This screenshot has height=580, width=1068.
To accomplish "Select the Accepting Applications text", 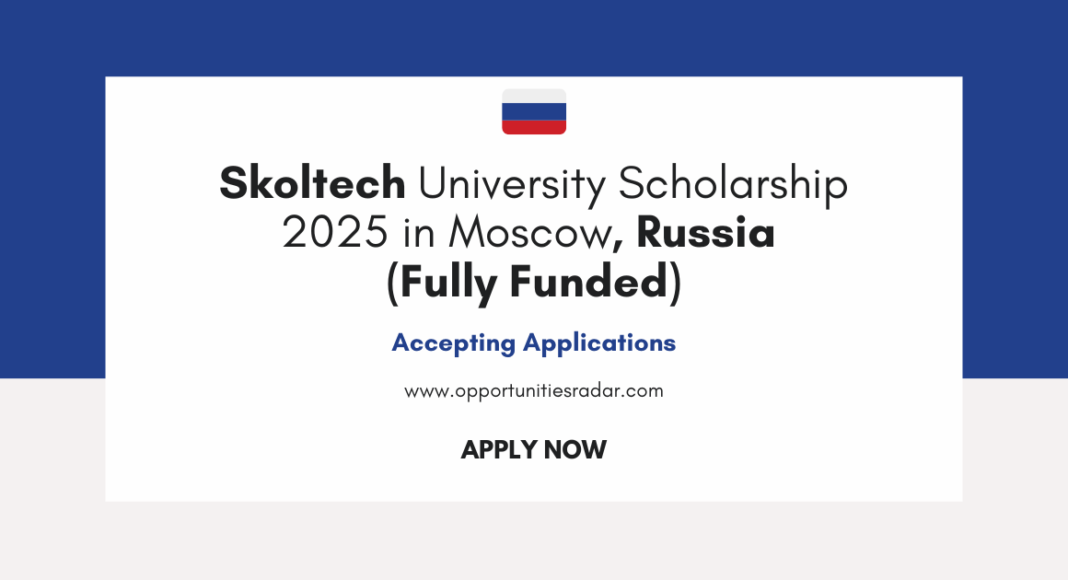I will [534, 343].
